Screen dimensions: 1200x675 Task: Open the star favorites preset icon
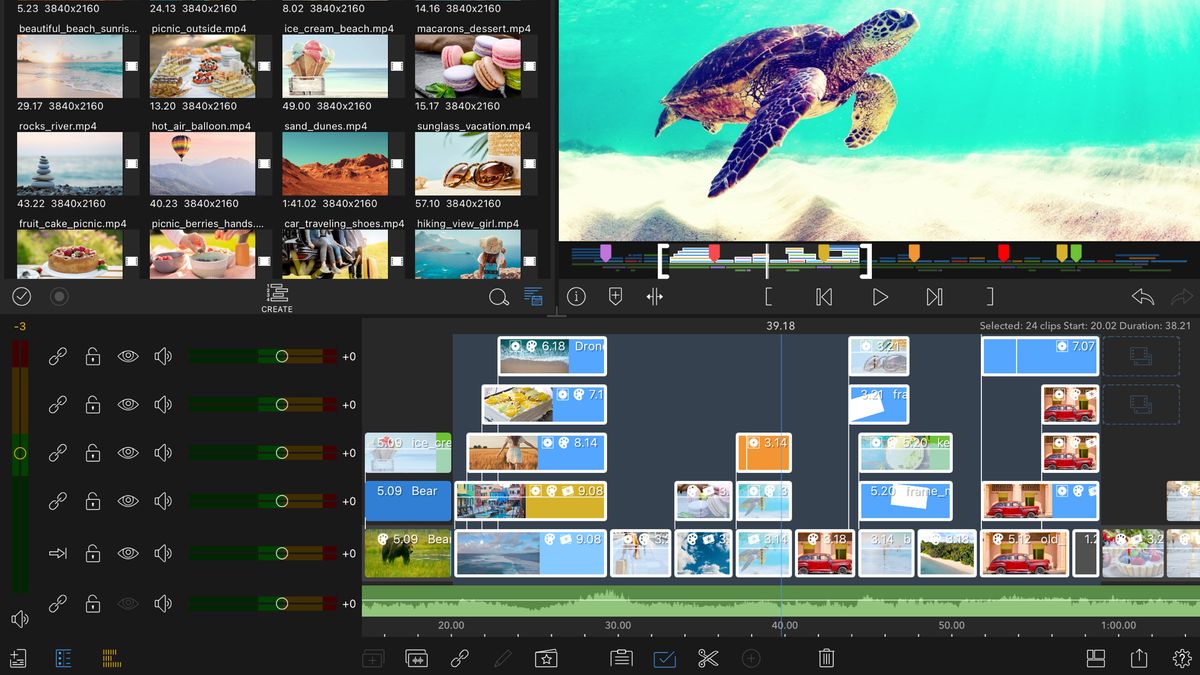point(547,658)
